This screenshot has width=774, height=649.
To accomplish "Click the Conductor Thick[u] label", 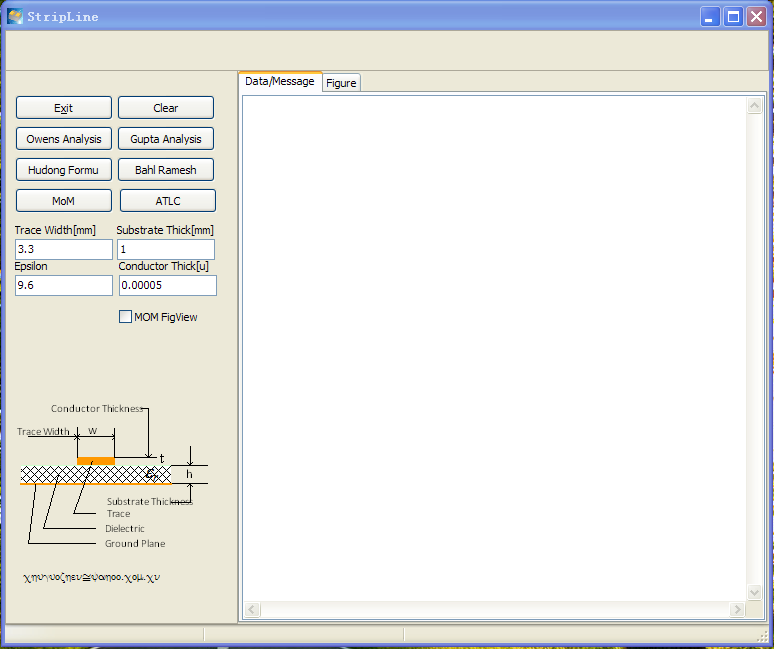I will (163, 266).
